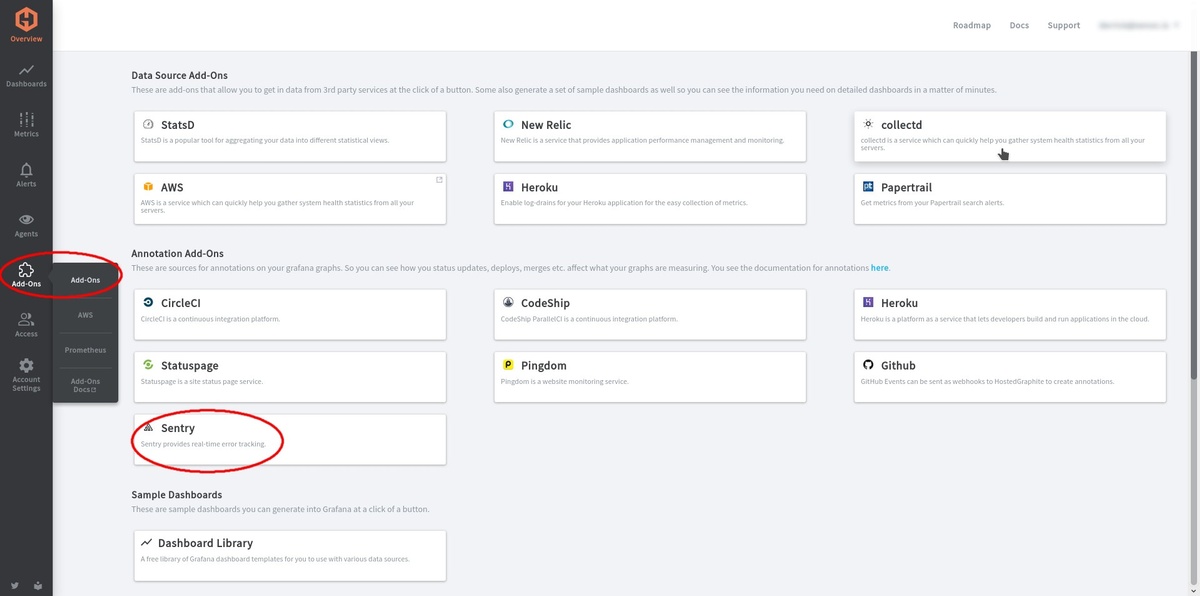Click the Pingdom logo icon
The width and height of the screenshot is (1200, 596).
tap(508, 365)
